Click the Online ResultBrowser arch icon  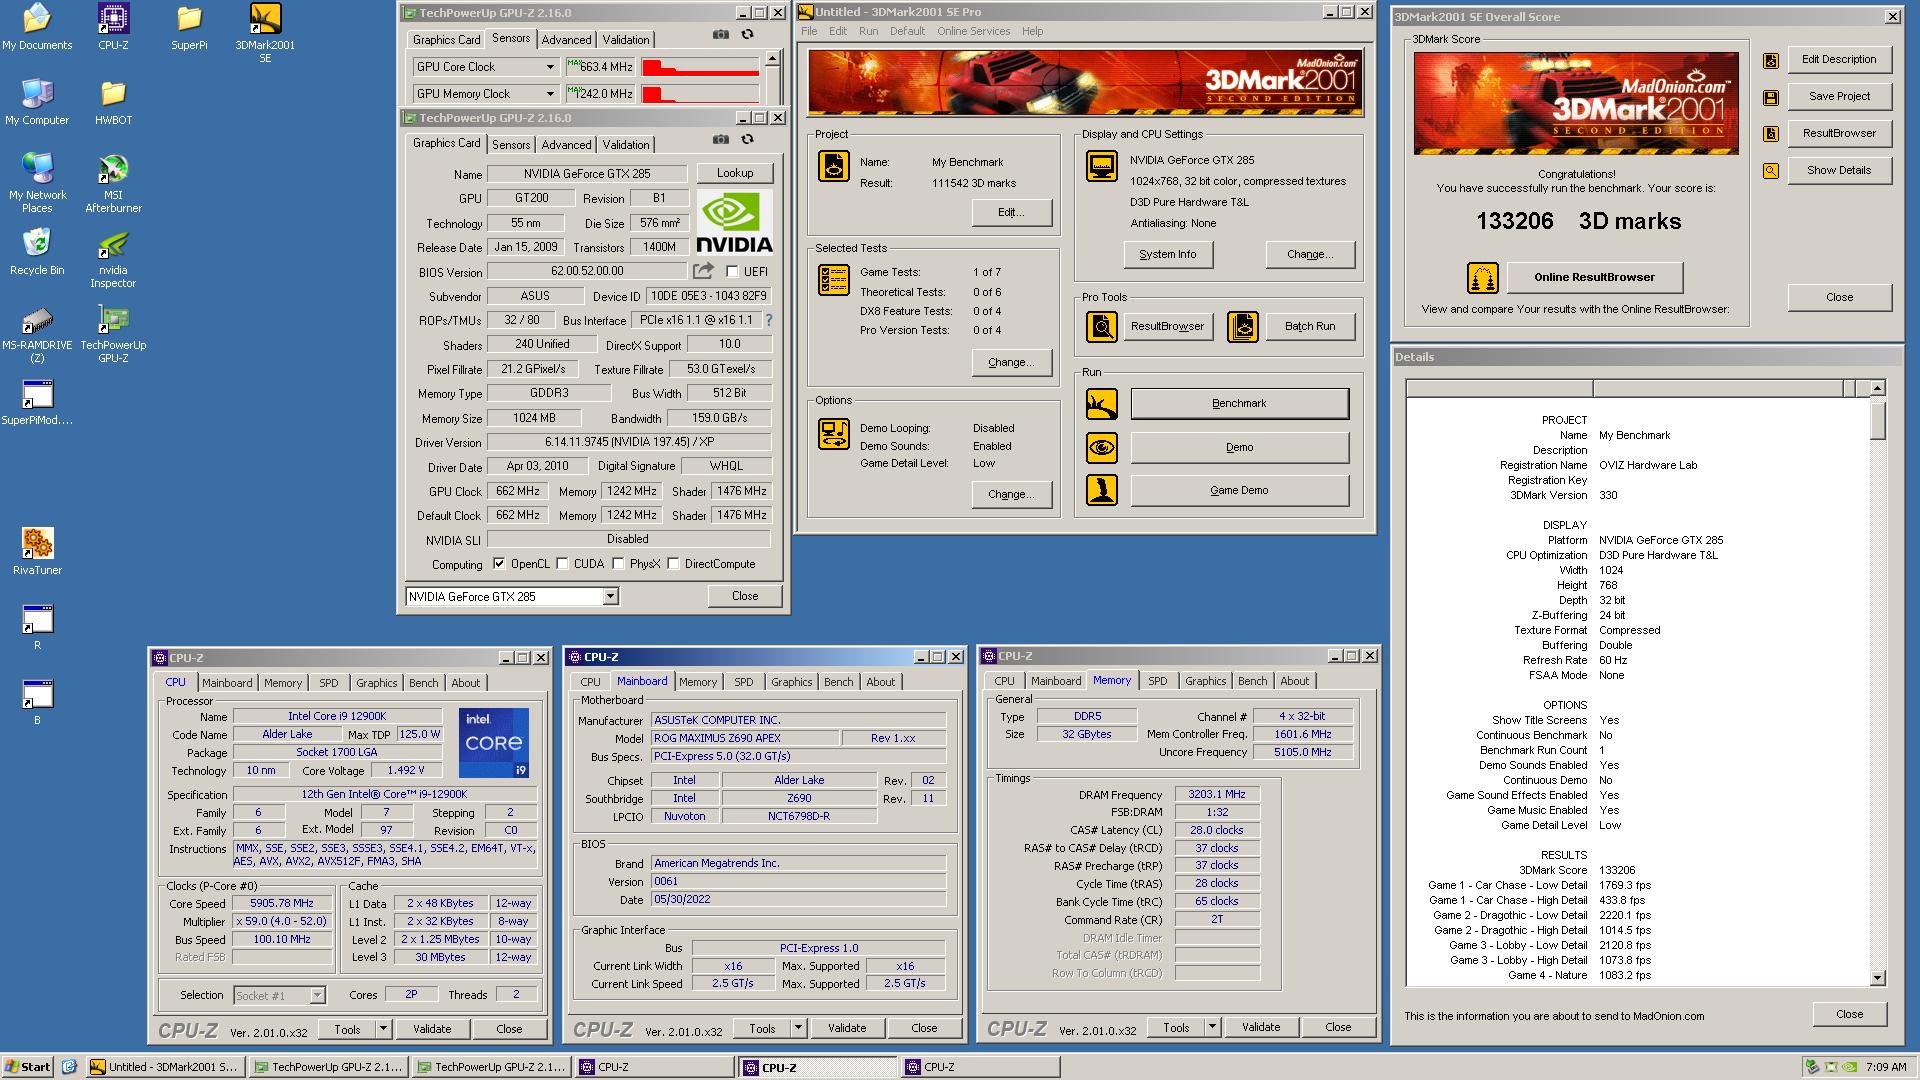[x=1483, y=277]
